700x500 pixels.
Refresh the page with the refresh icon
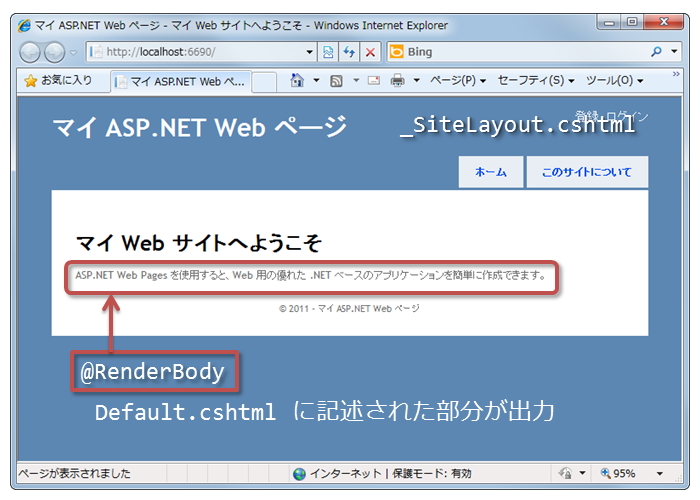[349, 52]
